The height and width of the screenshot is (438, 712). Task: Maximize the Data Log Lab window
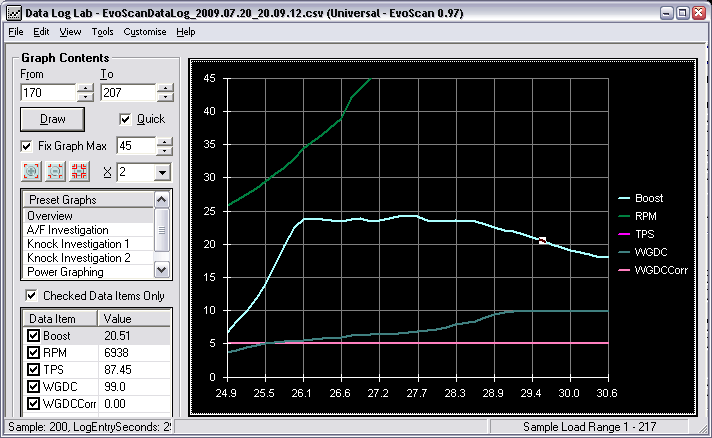682,13
